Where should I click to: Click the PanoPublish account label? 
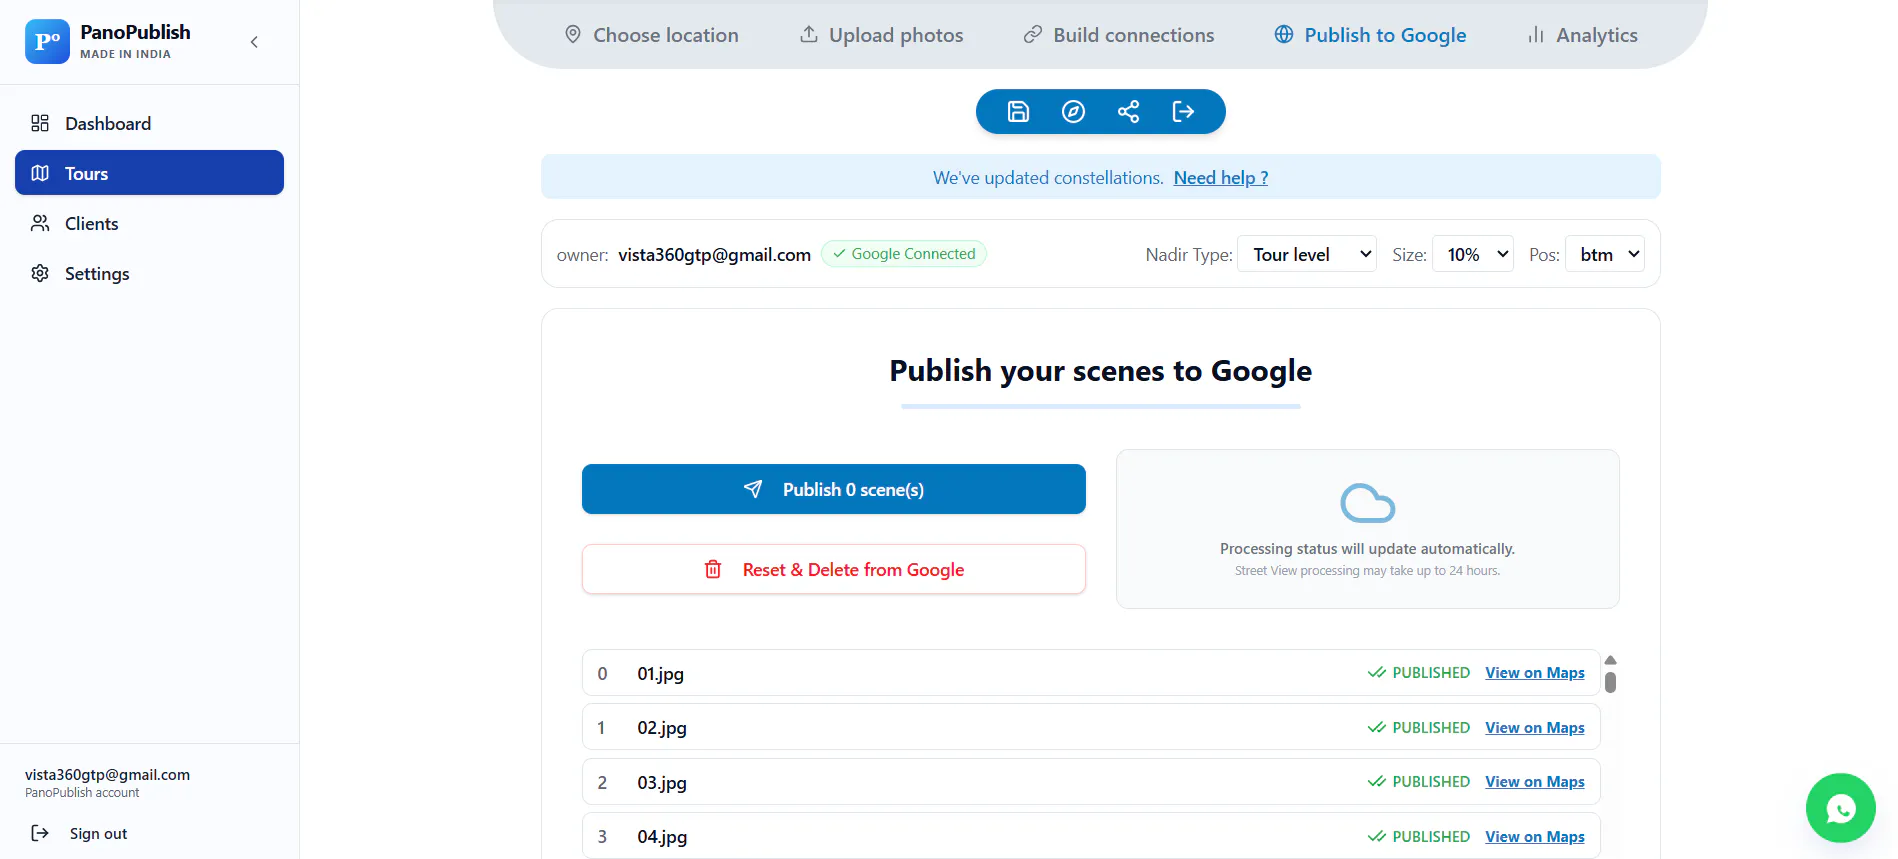(82, 793)
